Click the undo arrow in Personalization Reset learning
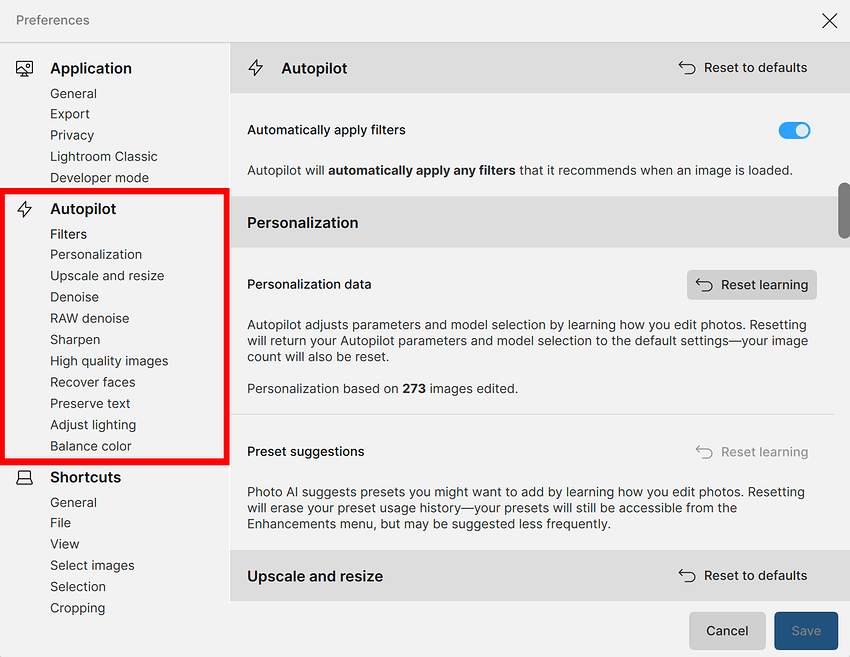 pyautogui.click(x=704, y=285)
